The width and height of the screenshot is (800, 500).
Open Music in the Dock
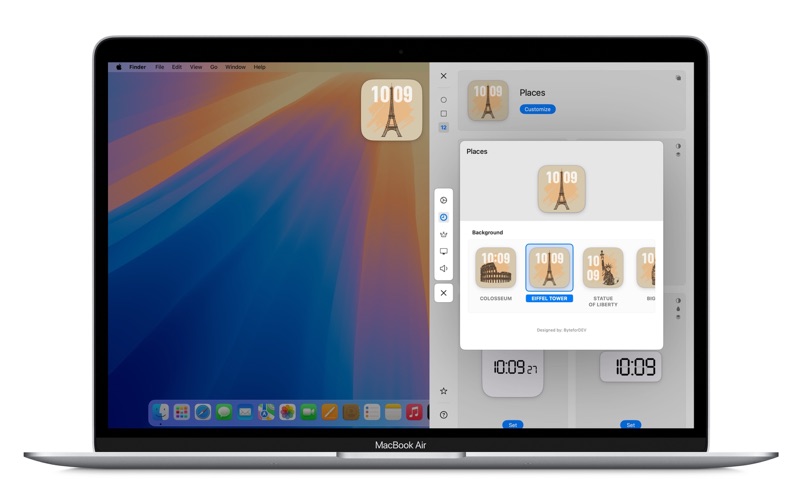[x=414, y=412]
